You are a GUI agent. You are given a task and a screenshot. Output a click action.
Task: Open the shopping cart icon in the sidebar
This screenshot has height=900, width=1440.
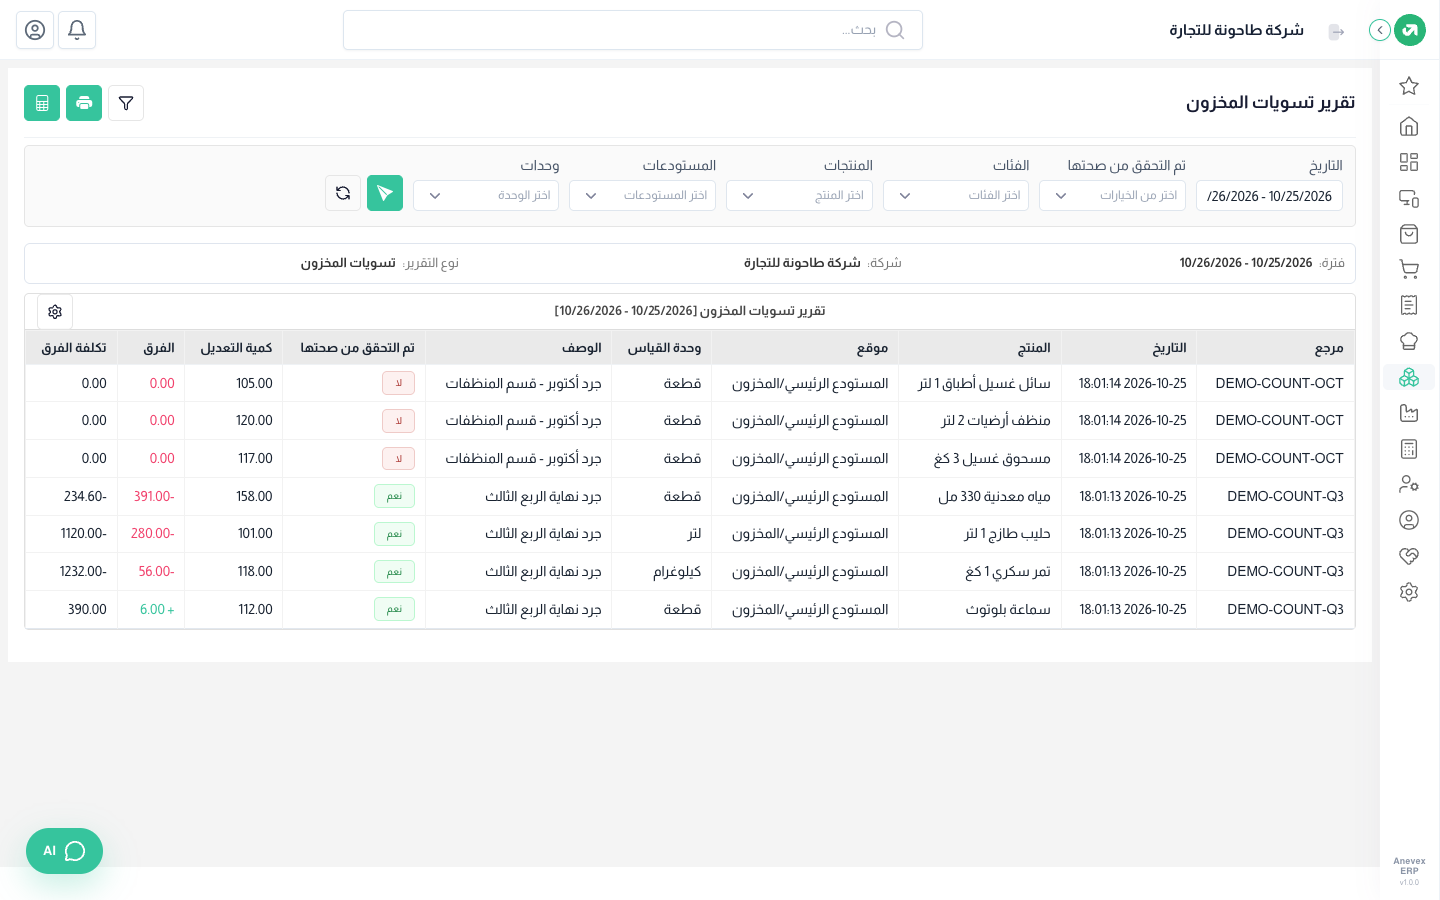coord(1409,269)
